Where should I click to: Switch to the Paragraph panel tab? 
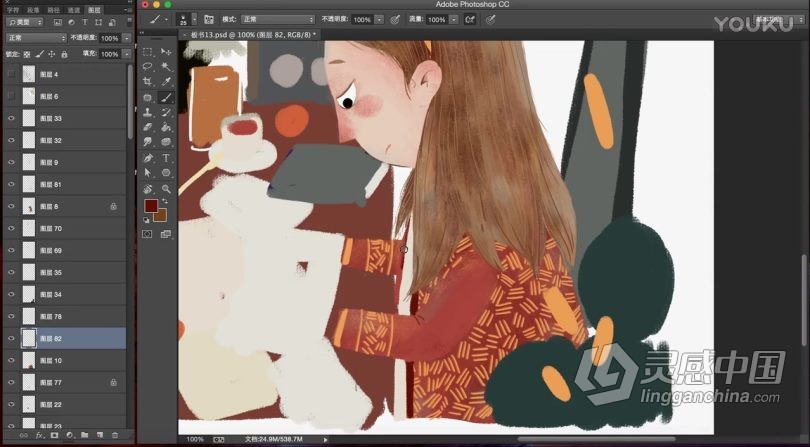33,10
